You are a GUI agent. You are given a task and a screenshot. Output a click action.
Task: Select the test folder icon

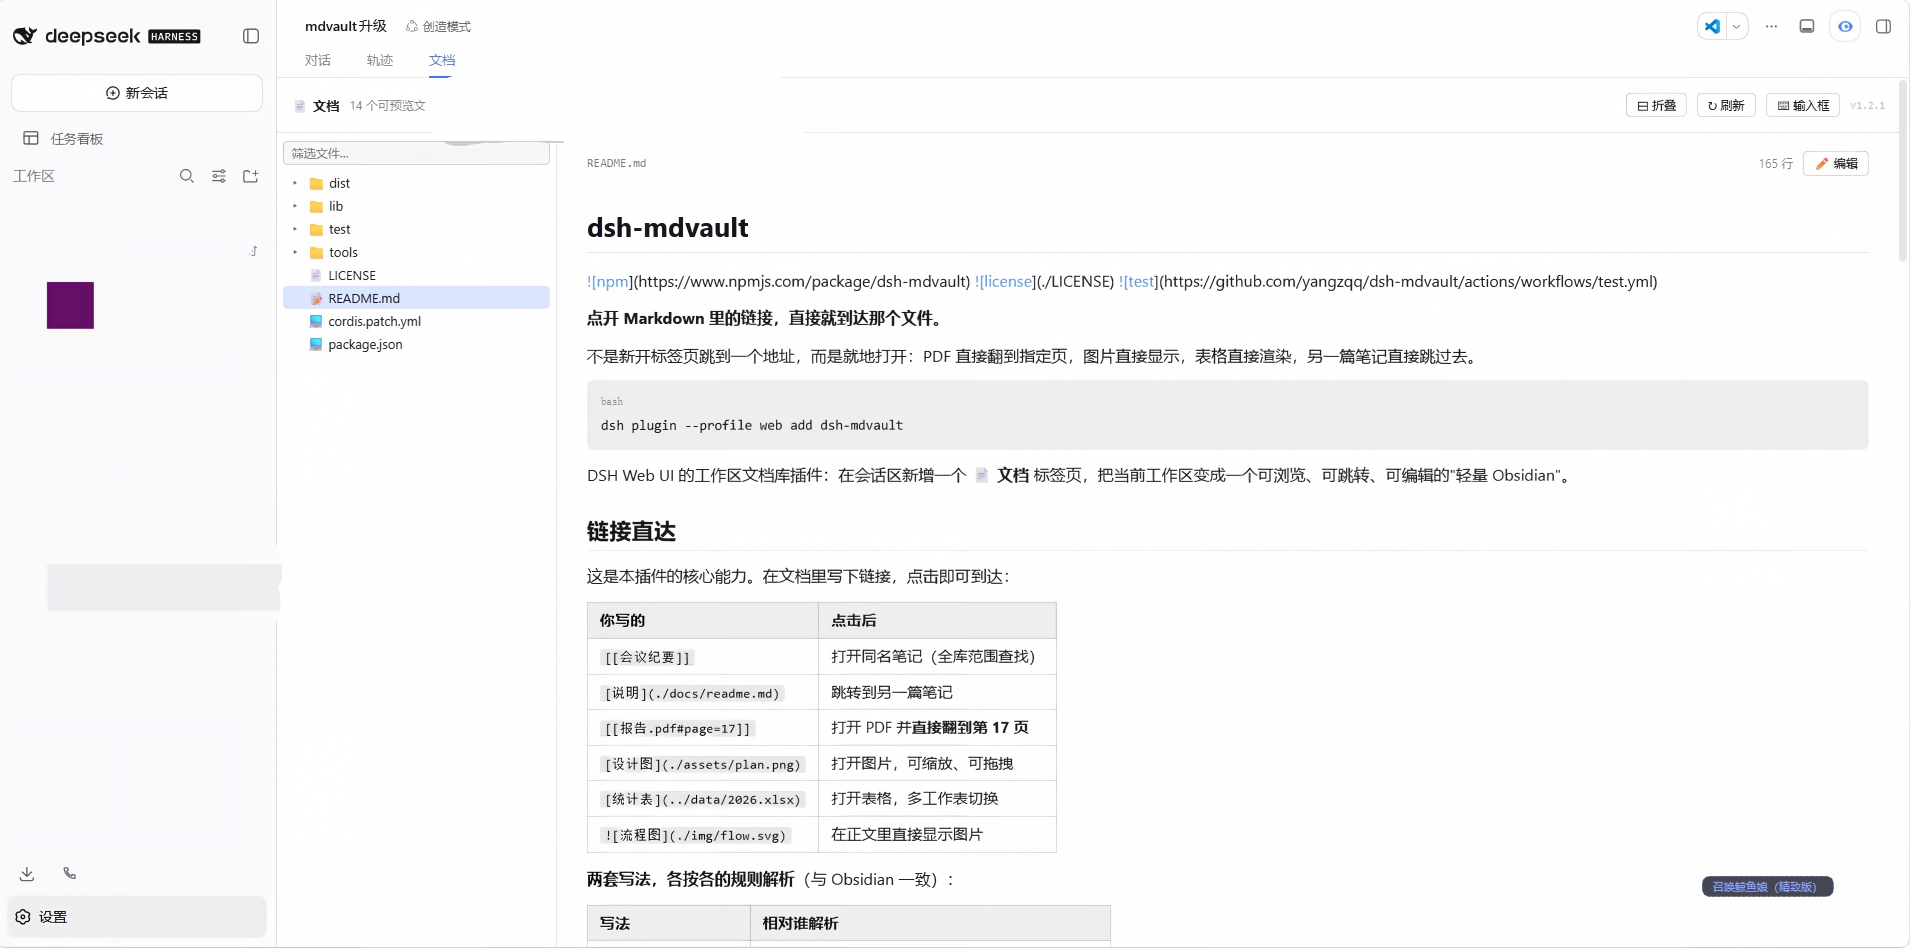(316, 230)
